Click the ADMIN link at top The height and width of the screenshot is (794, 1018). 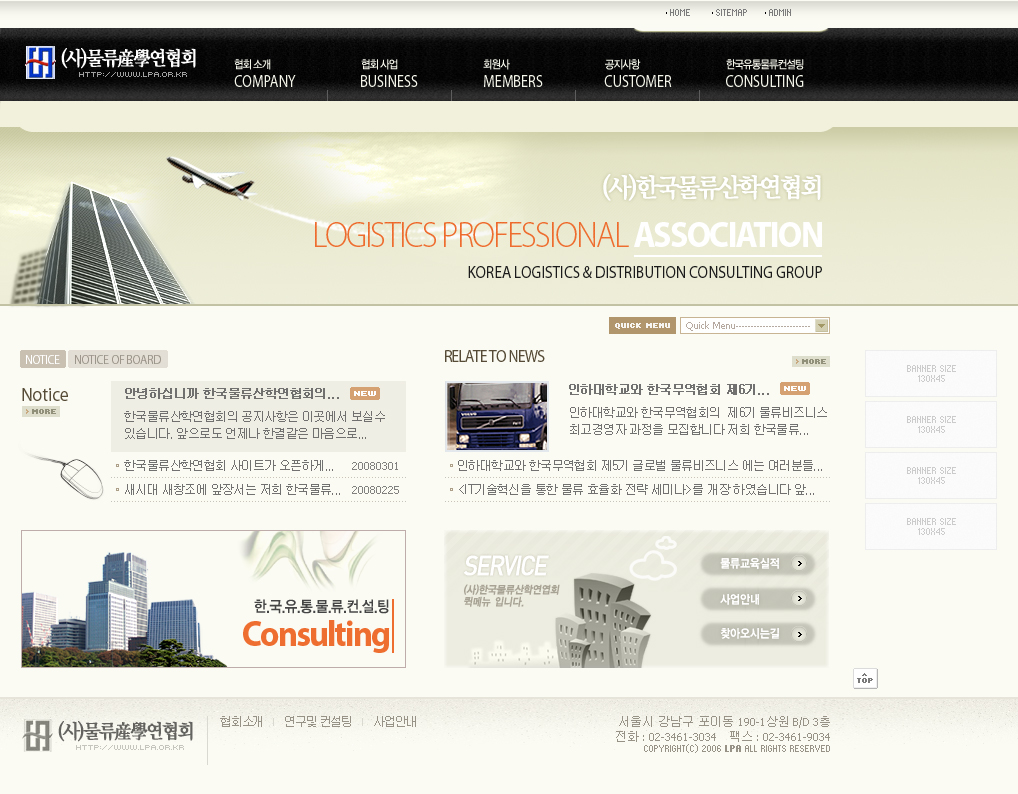[x=779, y=13]
